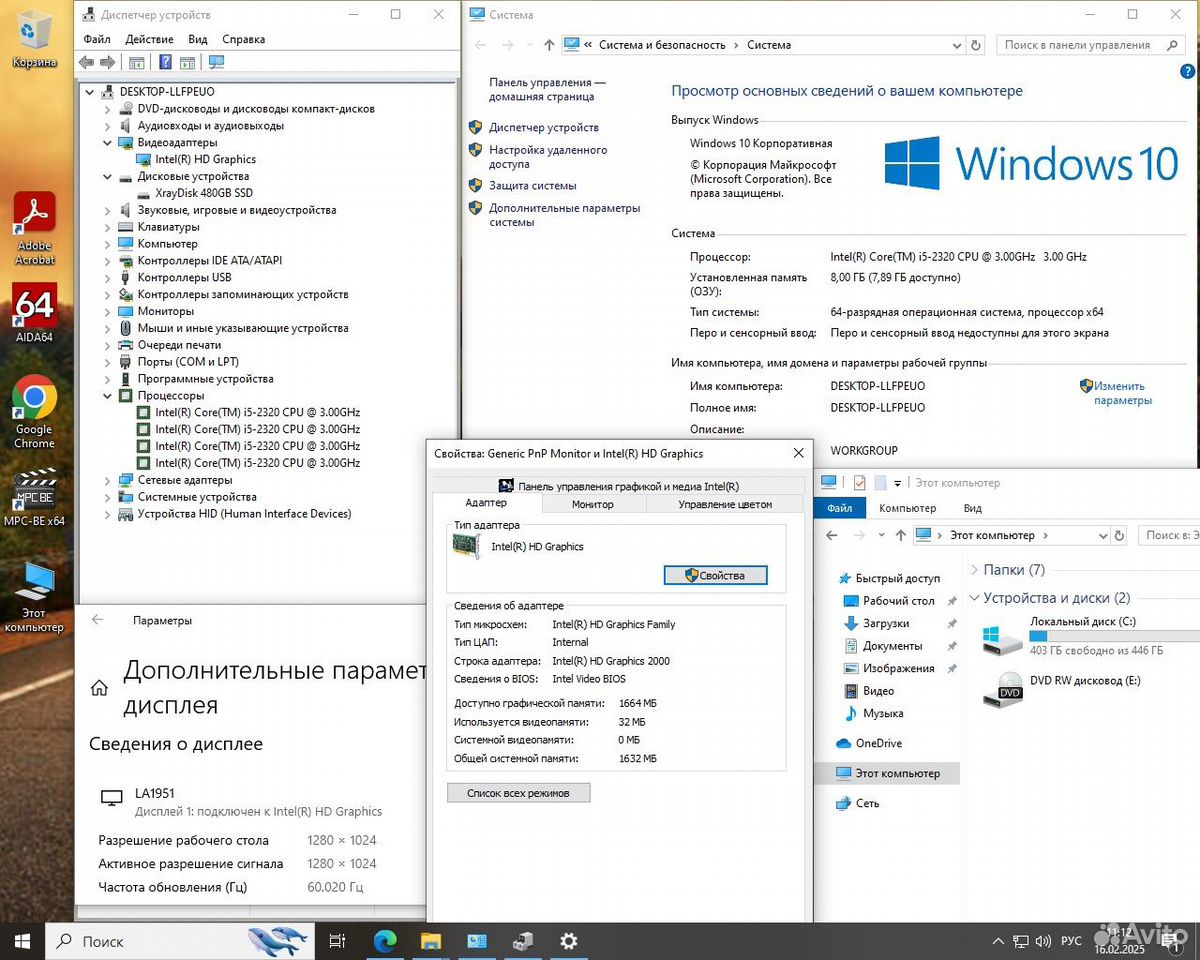The height and width of the screenshot is (960, 1200).
Task: Click refresh button in System window address bar
Action: (976, 45)
